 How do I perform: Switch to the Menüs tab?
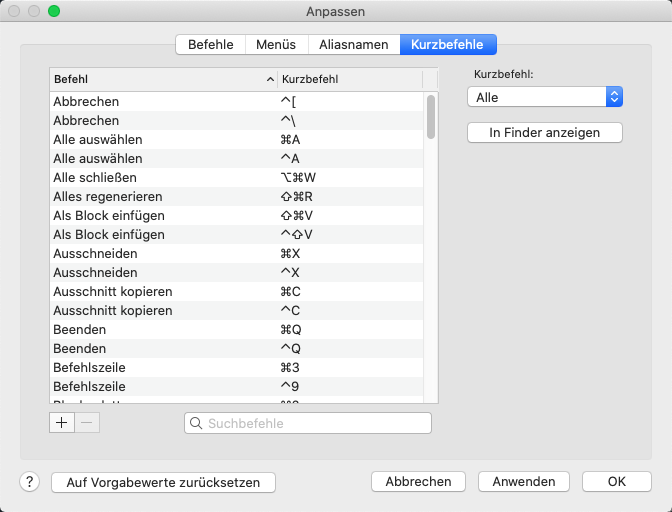click(275, 44)
